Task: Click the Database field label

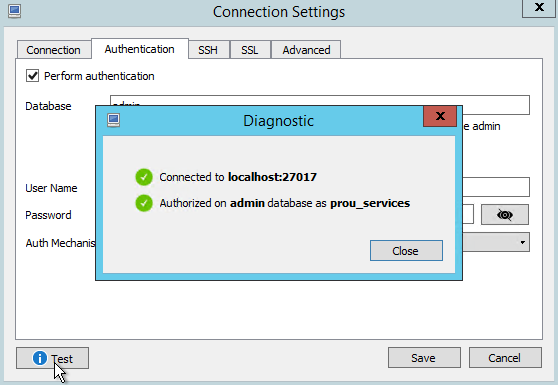Action: (48, 106)
